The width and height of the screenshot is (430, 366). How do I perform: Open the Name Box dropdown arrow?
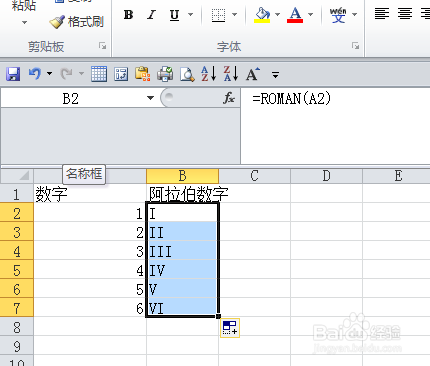[x=150, y=98]
